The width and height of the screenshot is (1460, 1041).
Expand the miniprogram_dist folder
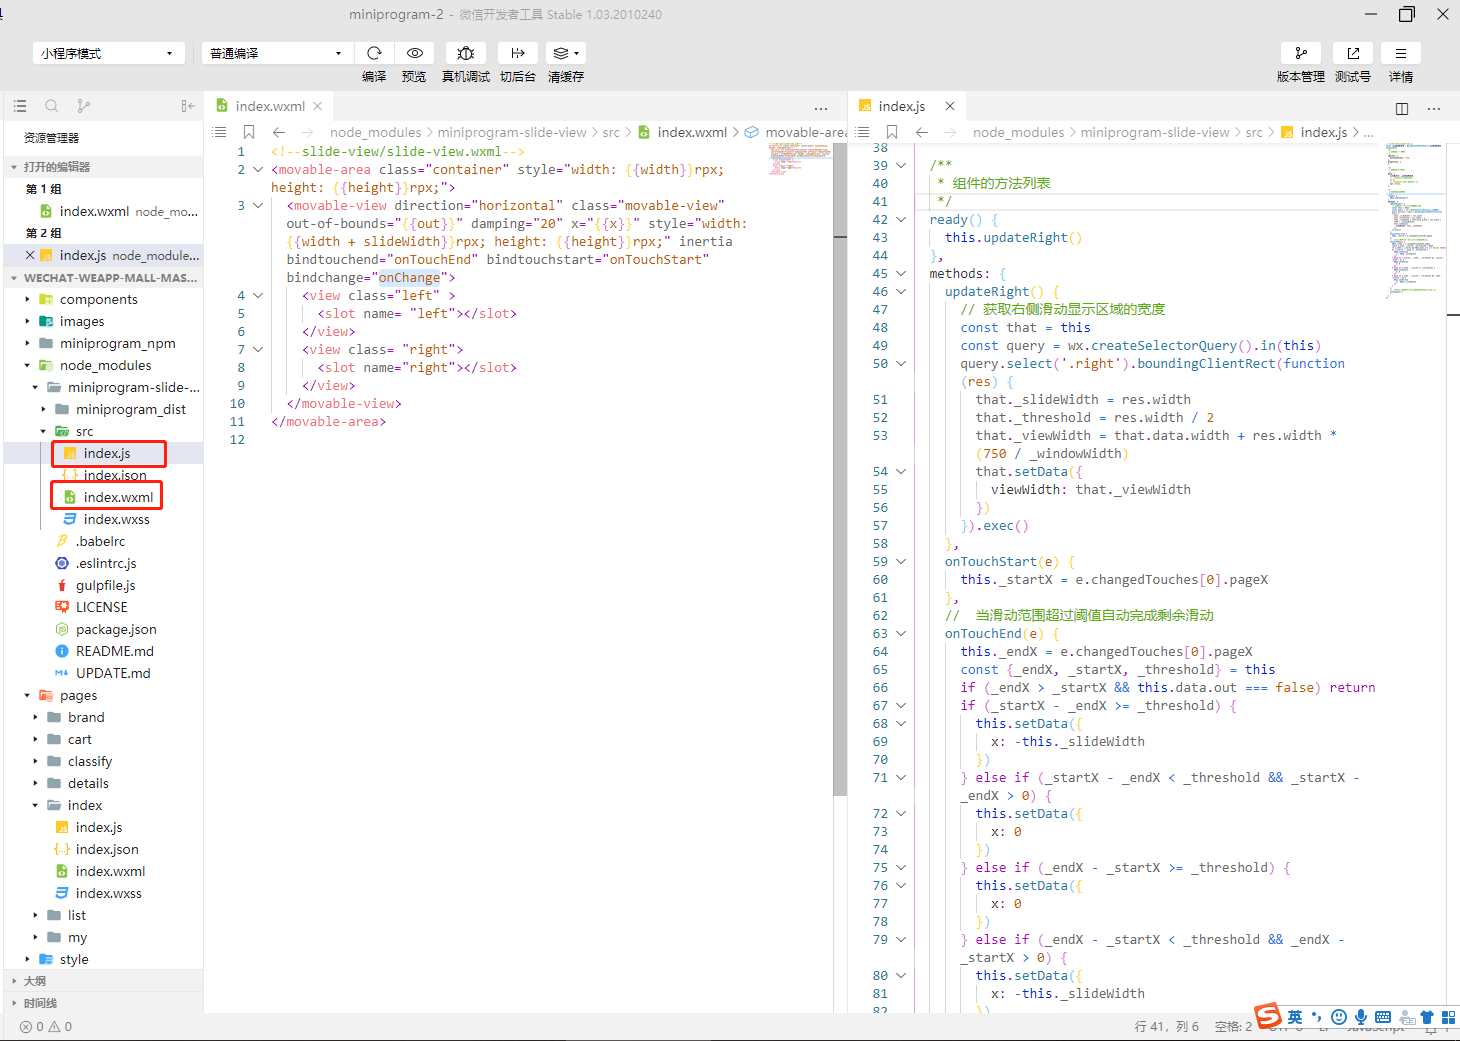(43, 409)
